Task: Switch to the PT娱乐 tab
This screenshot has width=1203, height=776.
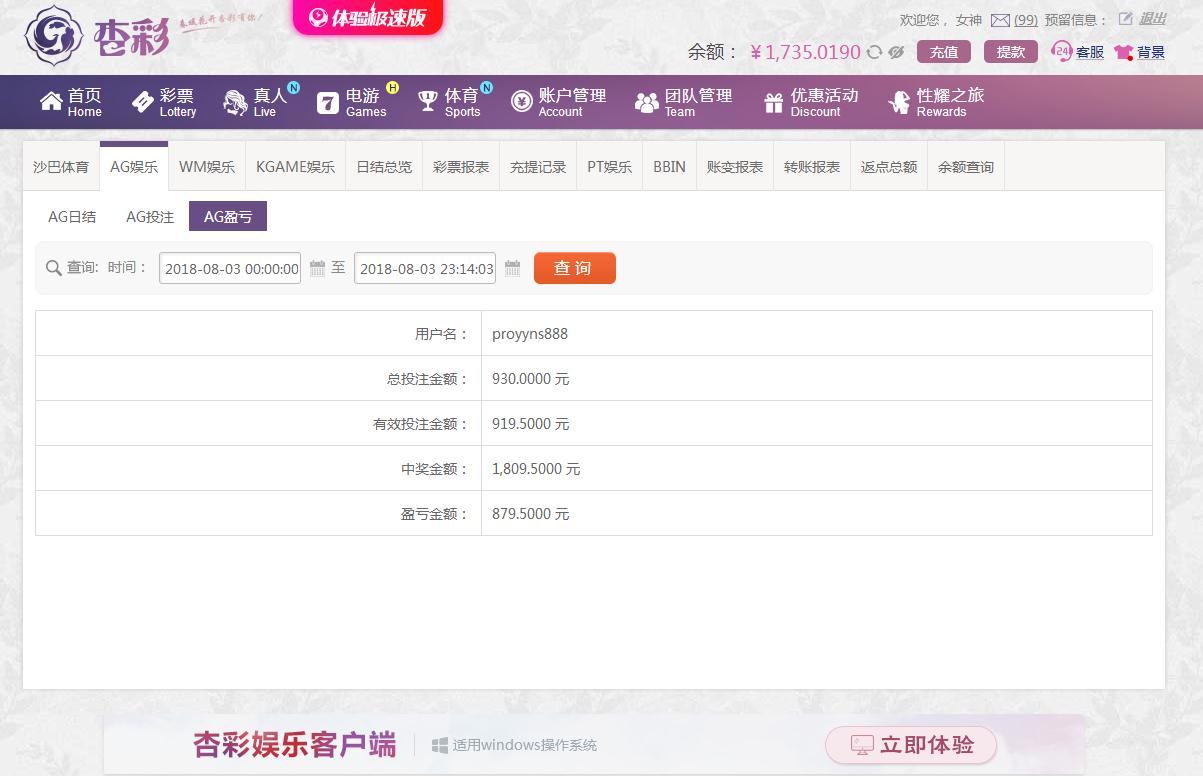Action: coord(609,167)
